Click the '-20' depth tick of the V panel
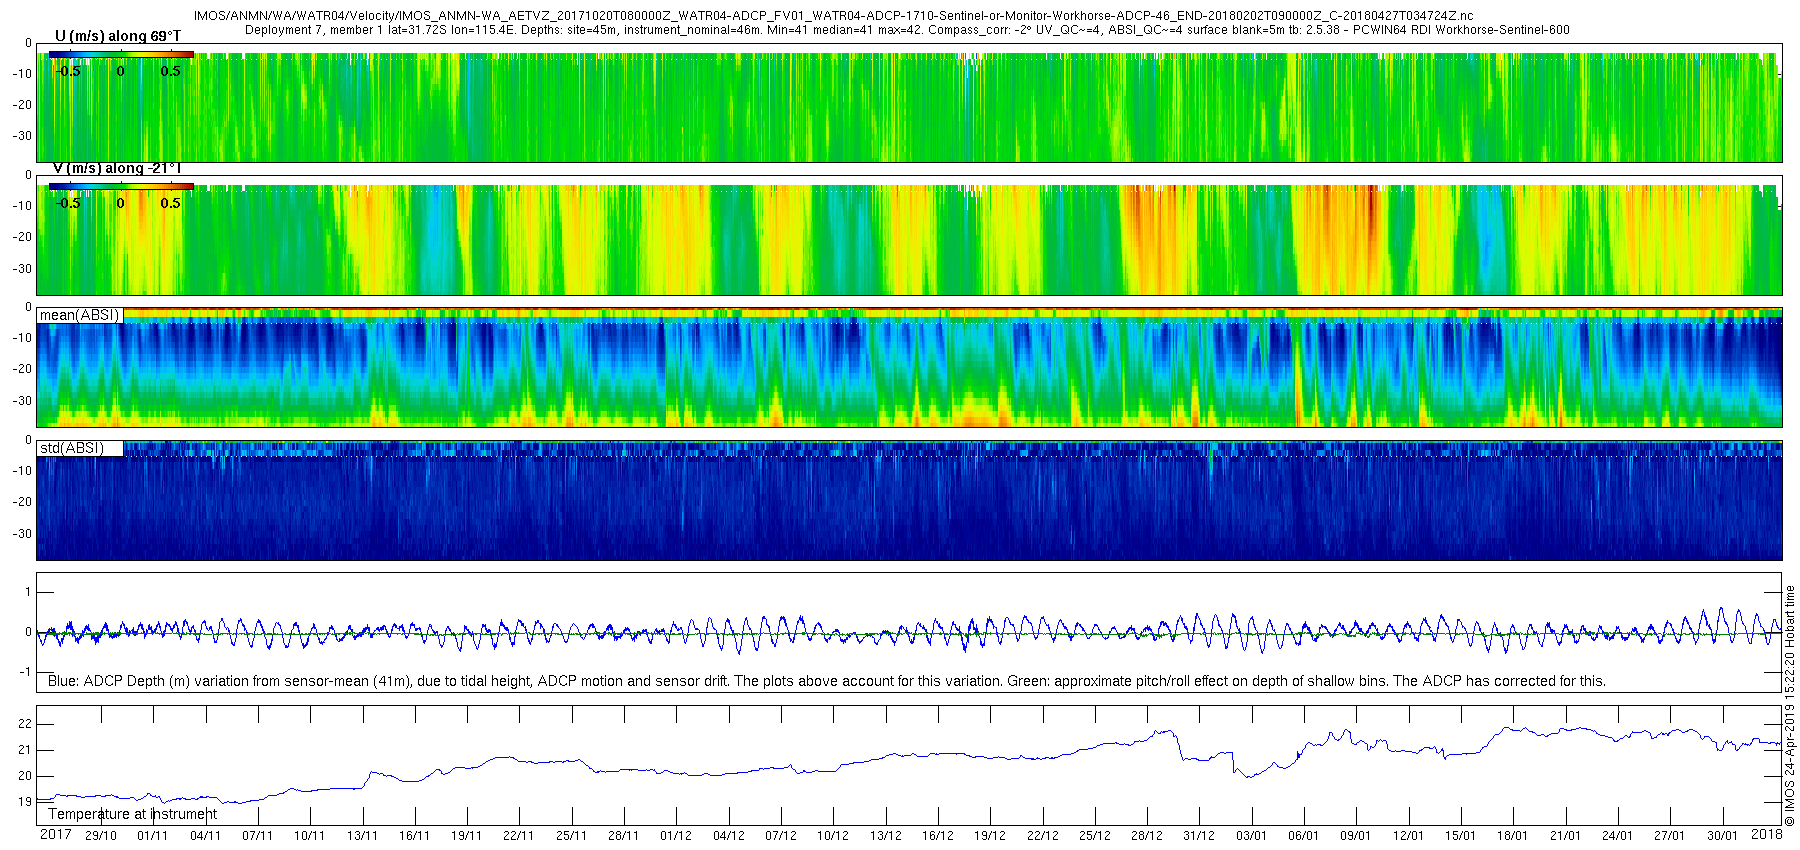 [x=22, y=237]
